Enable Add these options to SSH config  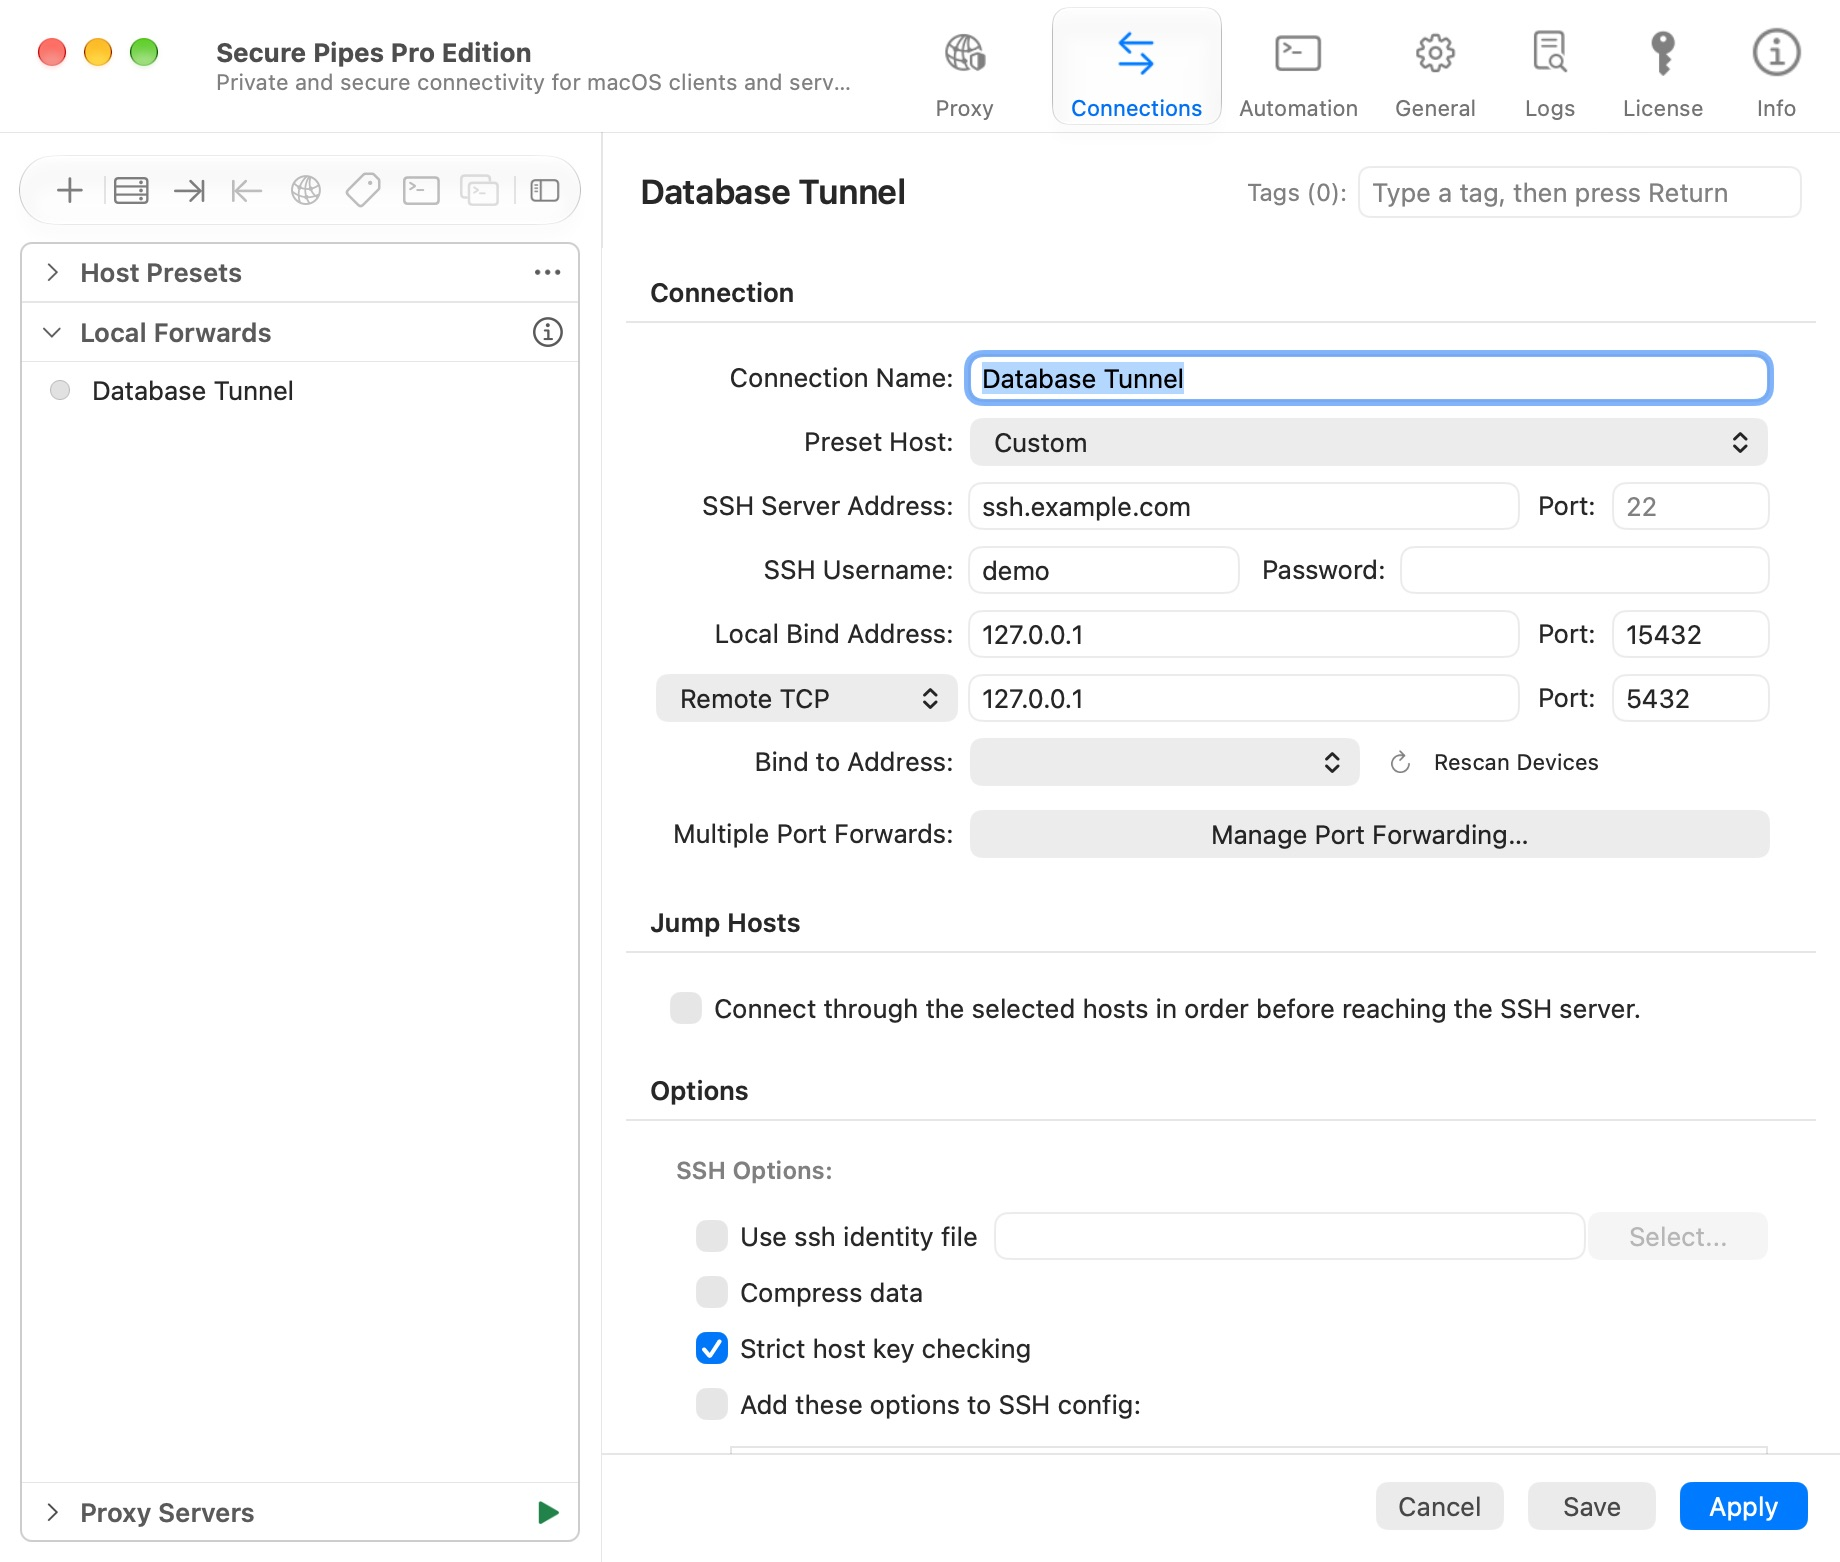[x=712, y=1404]
